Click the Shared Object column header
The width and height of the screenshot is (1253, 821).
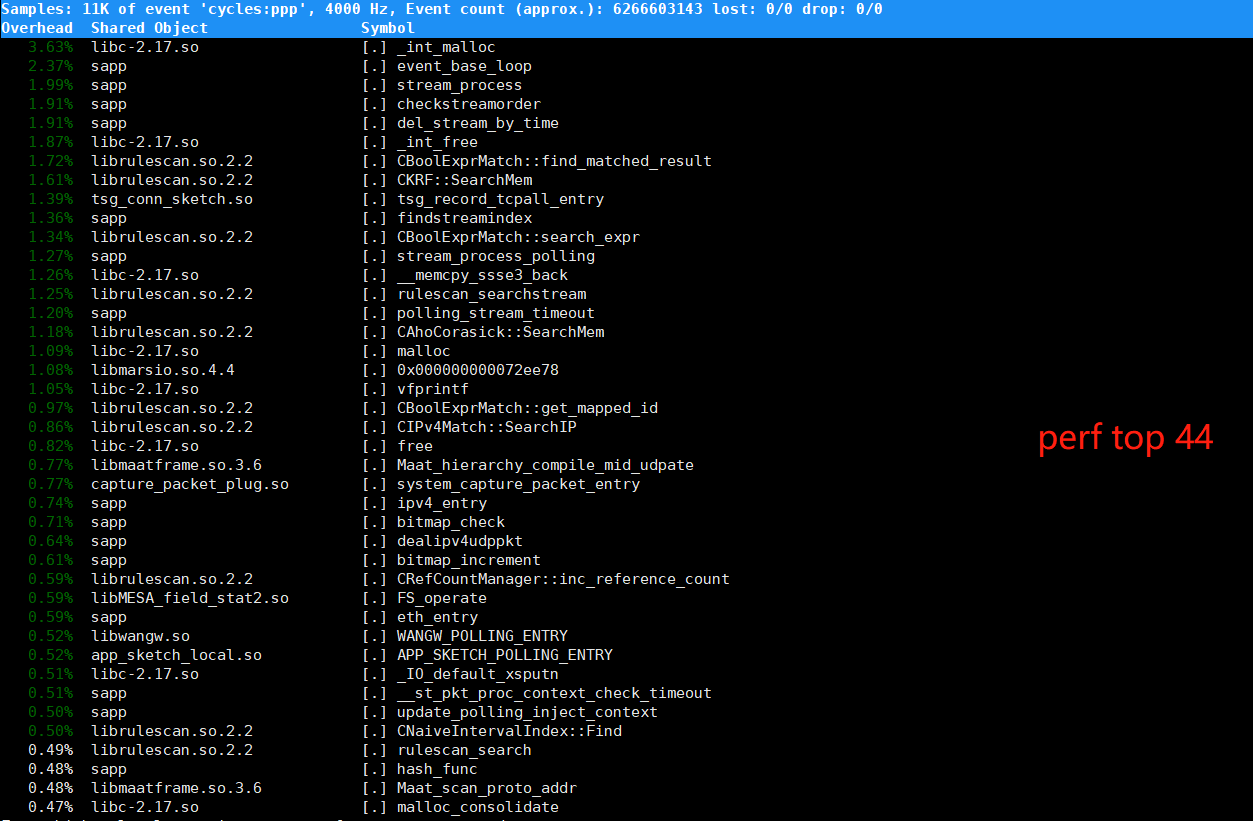coord(149,28)
